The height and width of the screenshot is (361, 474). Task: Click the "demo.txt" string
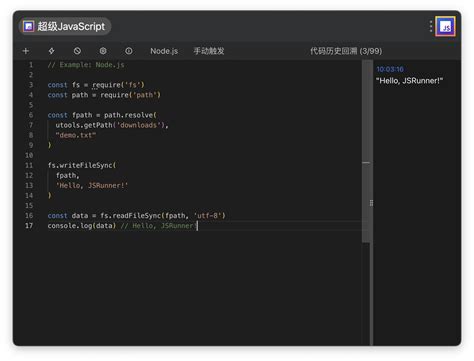[76, 135]
